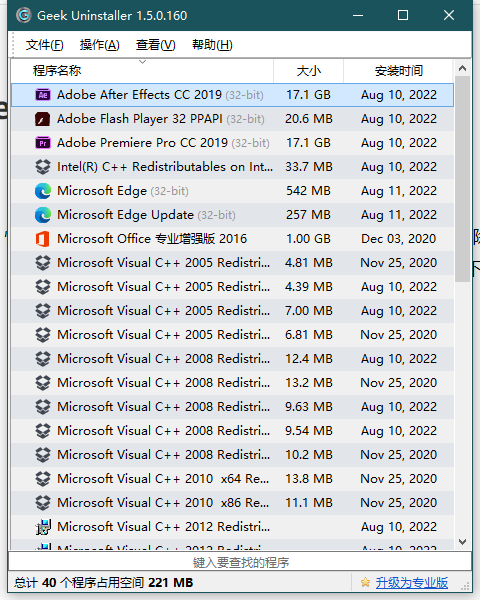This screenshot has width=480, height=600.
Task: Open the 操作(A) menu
Action: [100, 45]
